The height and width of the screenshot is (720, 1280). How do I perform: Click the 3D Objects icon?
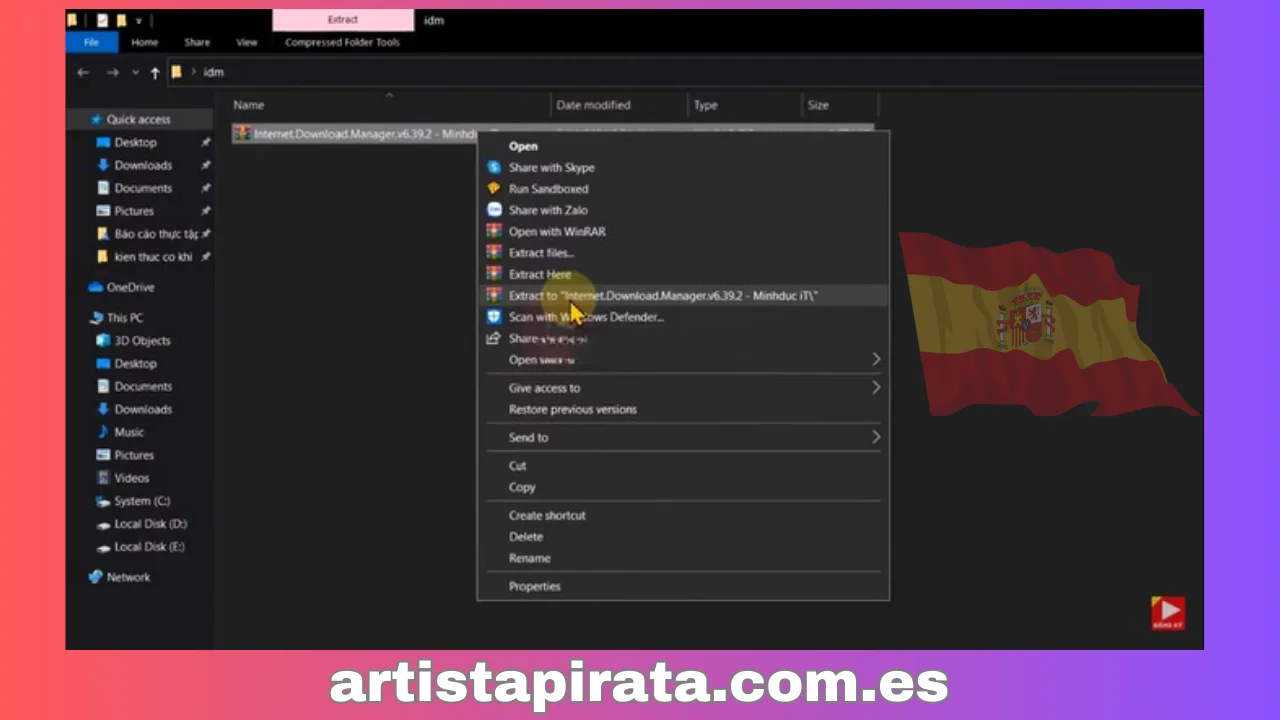(103, 340)
